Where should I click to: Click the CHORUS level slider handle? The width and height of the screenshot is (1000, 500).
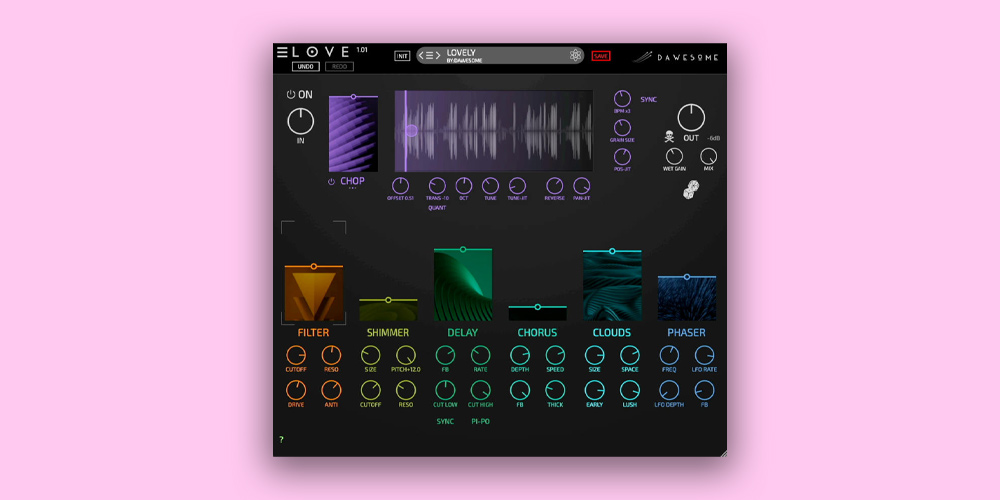538,307
